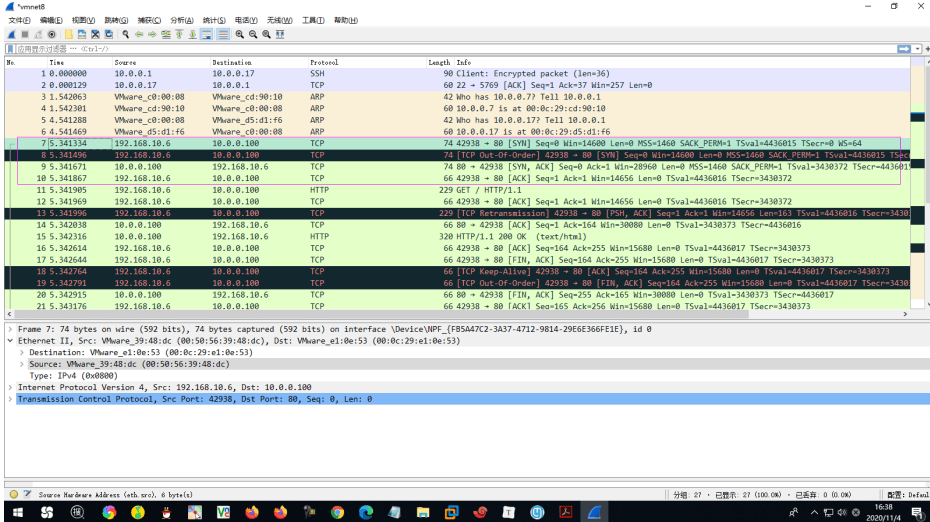Open the 编辑(E) menu
Image resolution: width=930 pixels, height=522 pixels.
(51, 20)
